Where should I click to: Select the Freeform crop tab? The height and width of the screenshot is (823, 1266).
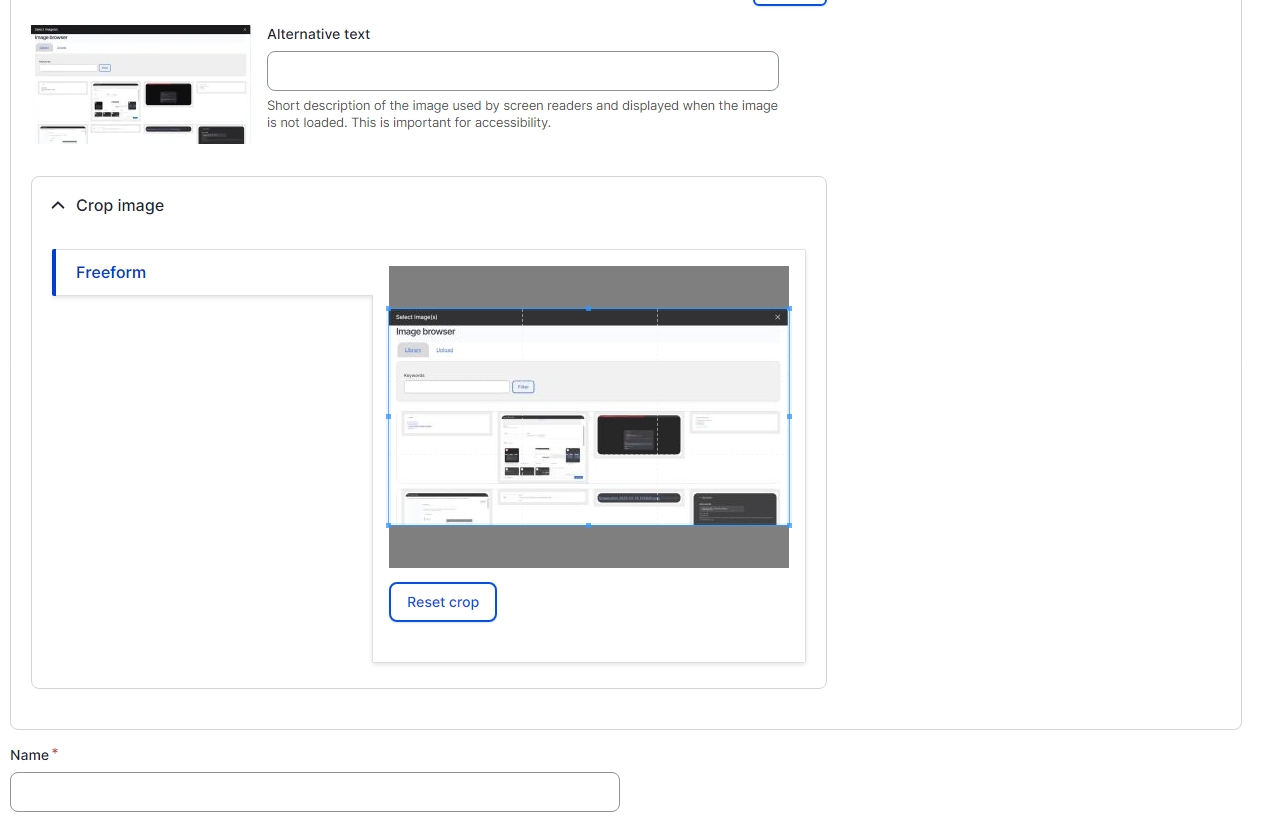[x=213, y=272]
